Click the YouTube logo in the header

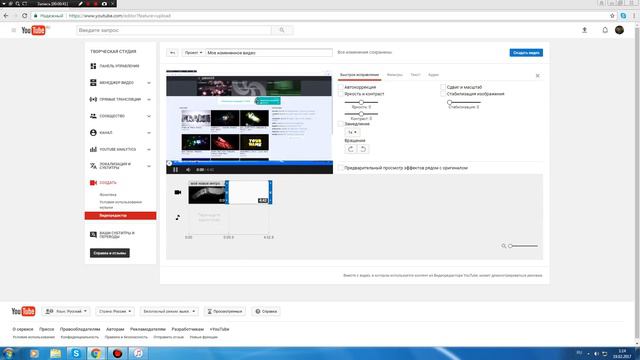point(33,30)
